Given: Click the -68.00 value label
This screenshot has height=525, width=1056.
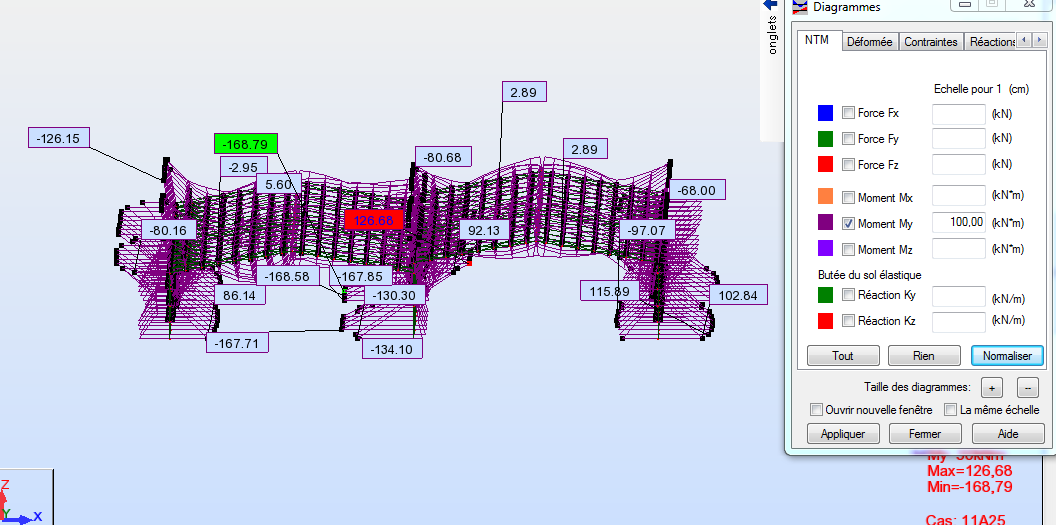Looking at the screenshot, I should 698,190.
